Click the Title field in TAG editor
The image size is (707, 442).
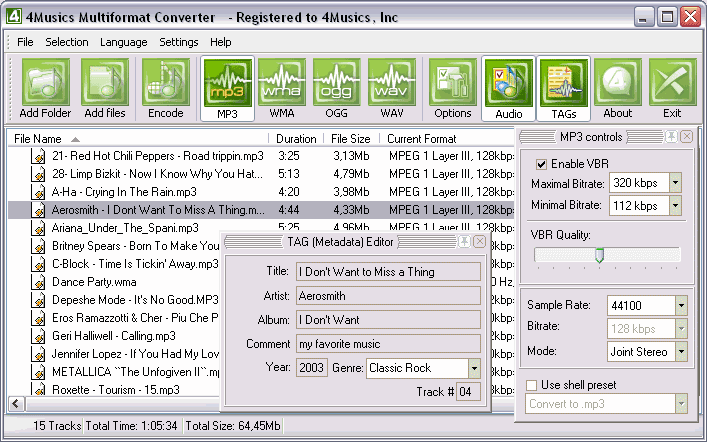(388, 272)
